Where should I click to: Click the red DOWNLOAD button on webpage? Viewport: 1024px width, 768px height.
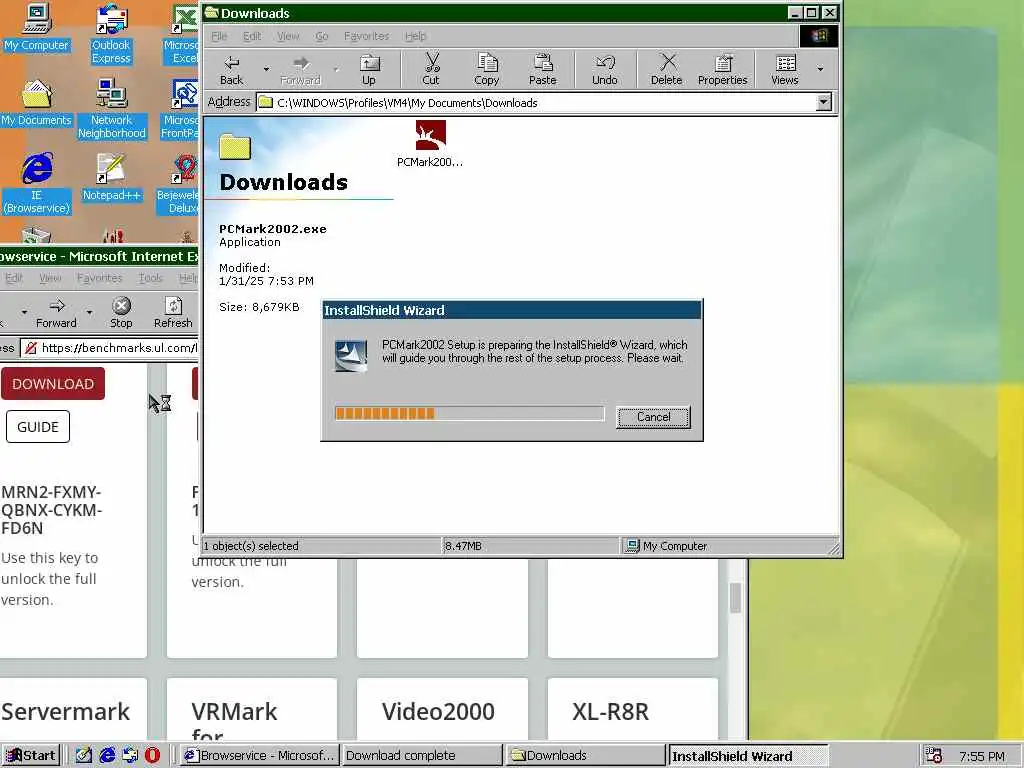[53, 384]
